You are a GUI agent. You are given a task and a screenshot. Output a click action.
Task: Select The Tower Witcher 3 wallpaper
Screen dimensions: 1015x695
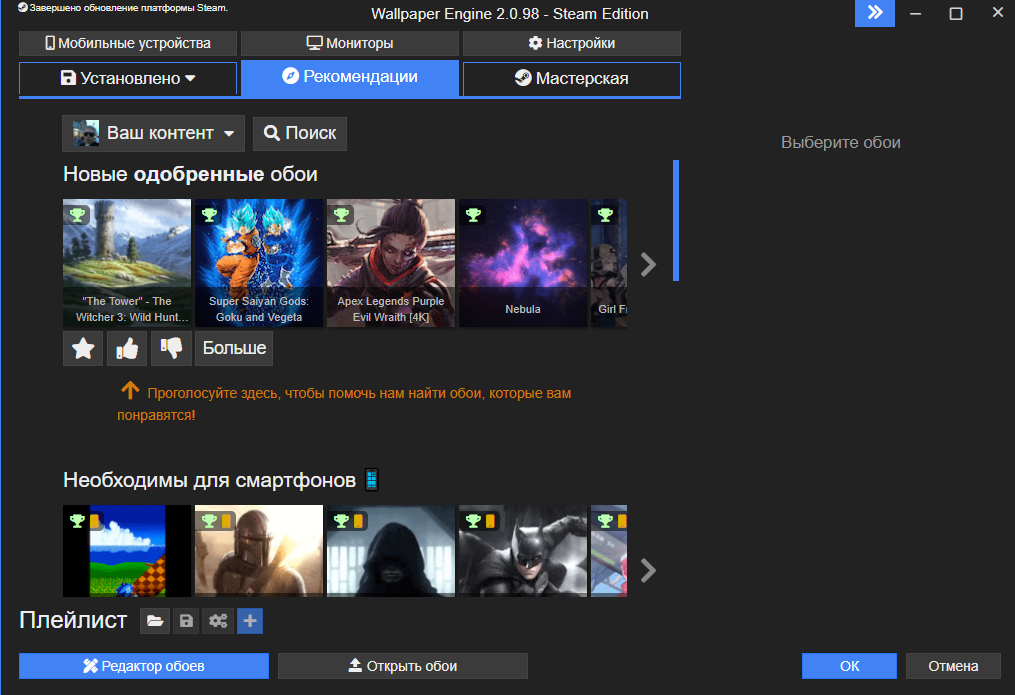click(x=127, y=263)
